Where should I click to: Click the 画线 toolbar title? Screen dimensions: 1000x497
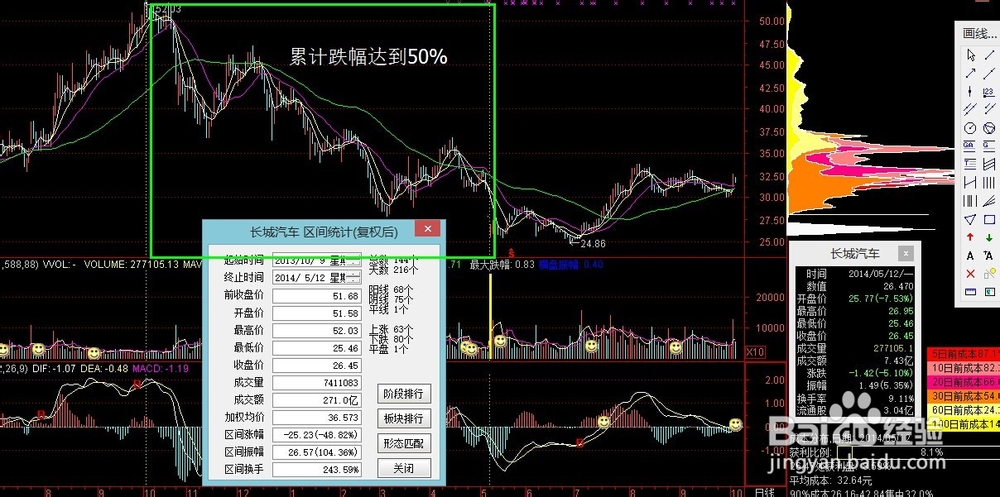(x=978, y=33)
